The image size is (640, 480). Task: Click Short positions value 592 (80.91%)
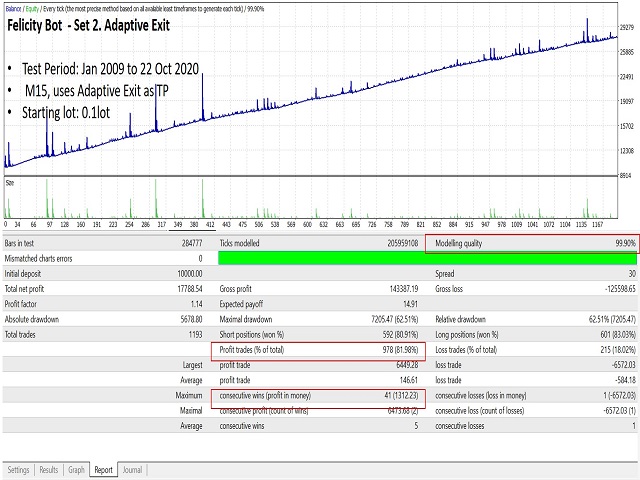tap(400, 335)
